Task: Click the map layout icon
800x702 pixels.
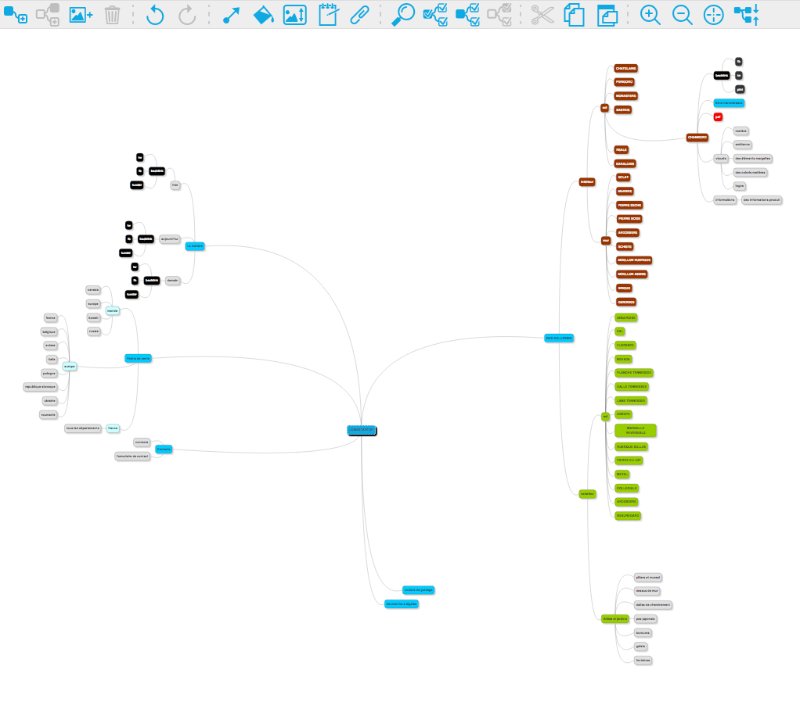Action: [x=746, y=15]
